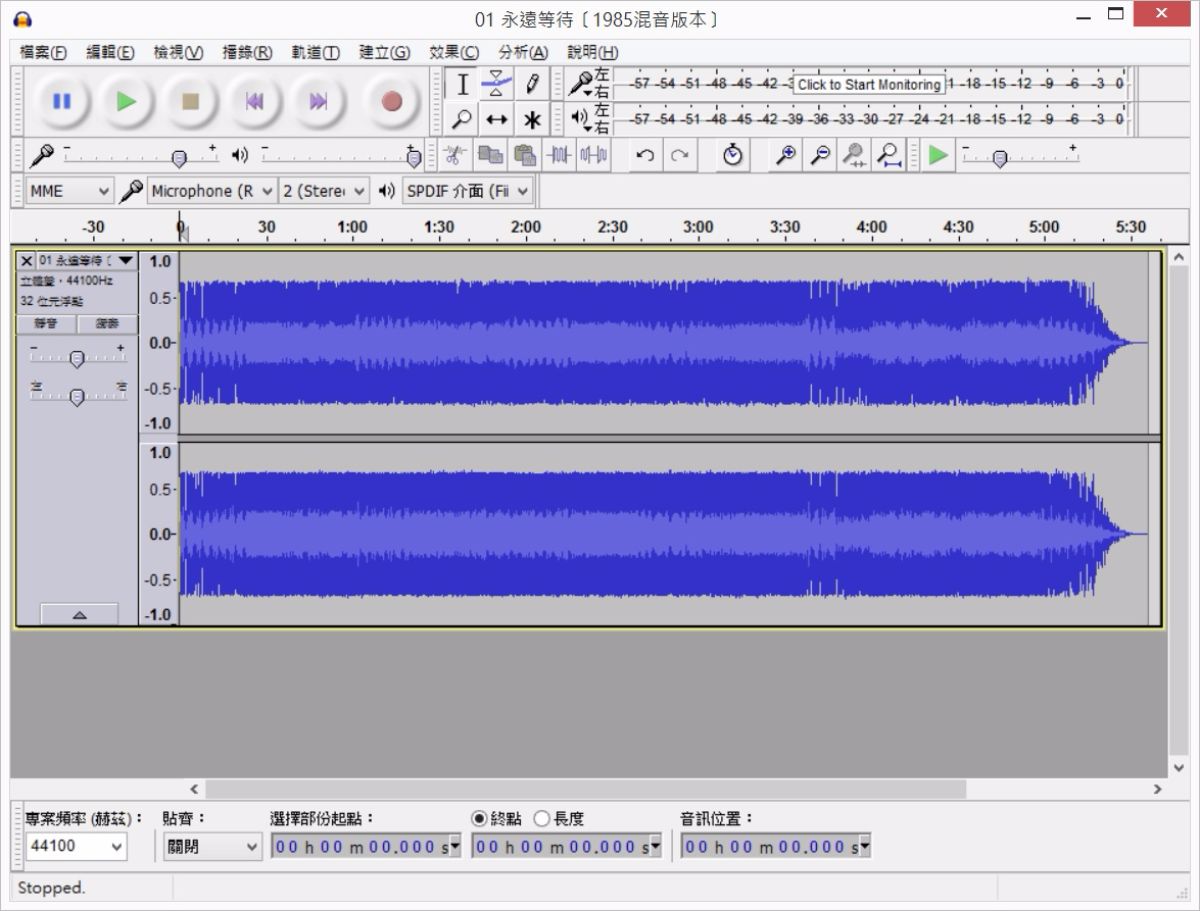
Task: Select the I-beam Selection tool
Action: point(462,85)
